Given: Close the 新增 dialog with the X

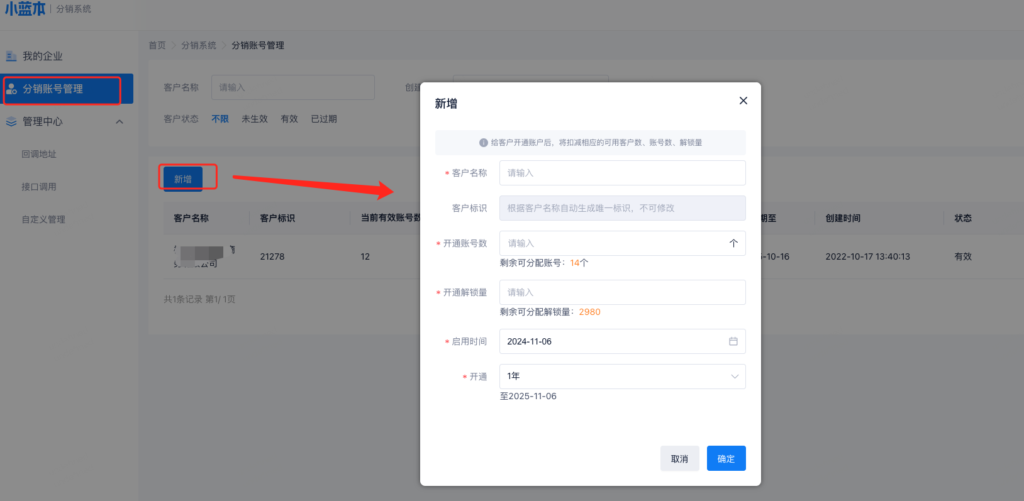Looking at the screenshot, I should [742, 101].
